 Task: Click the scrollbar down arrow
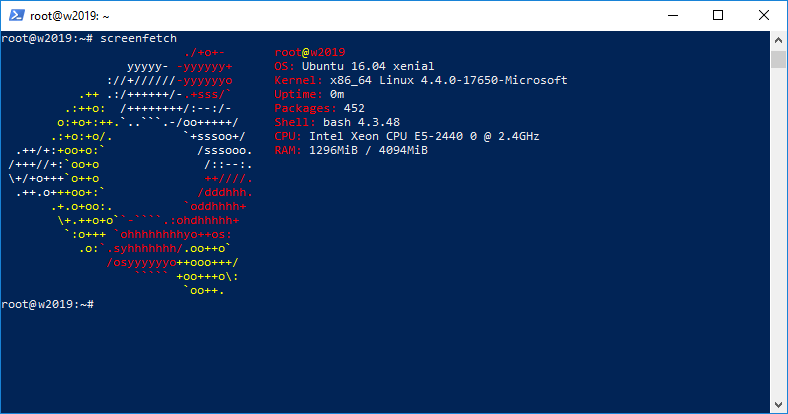point(778,404)
